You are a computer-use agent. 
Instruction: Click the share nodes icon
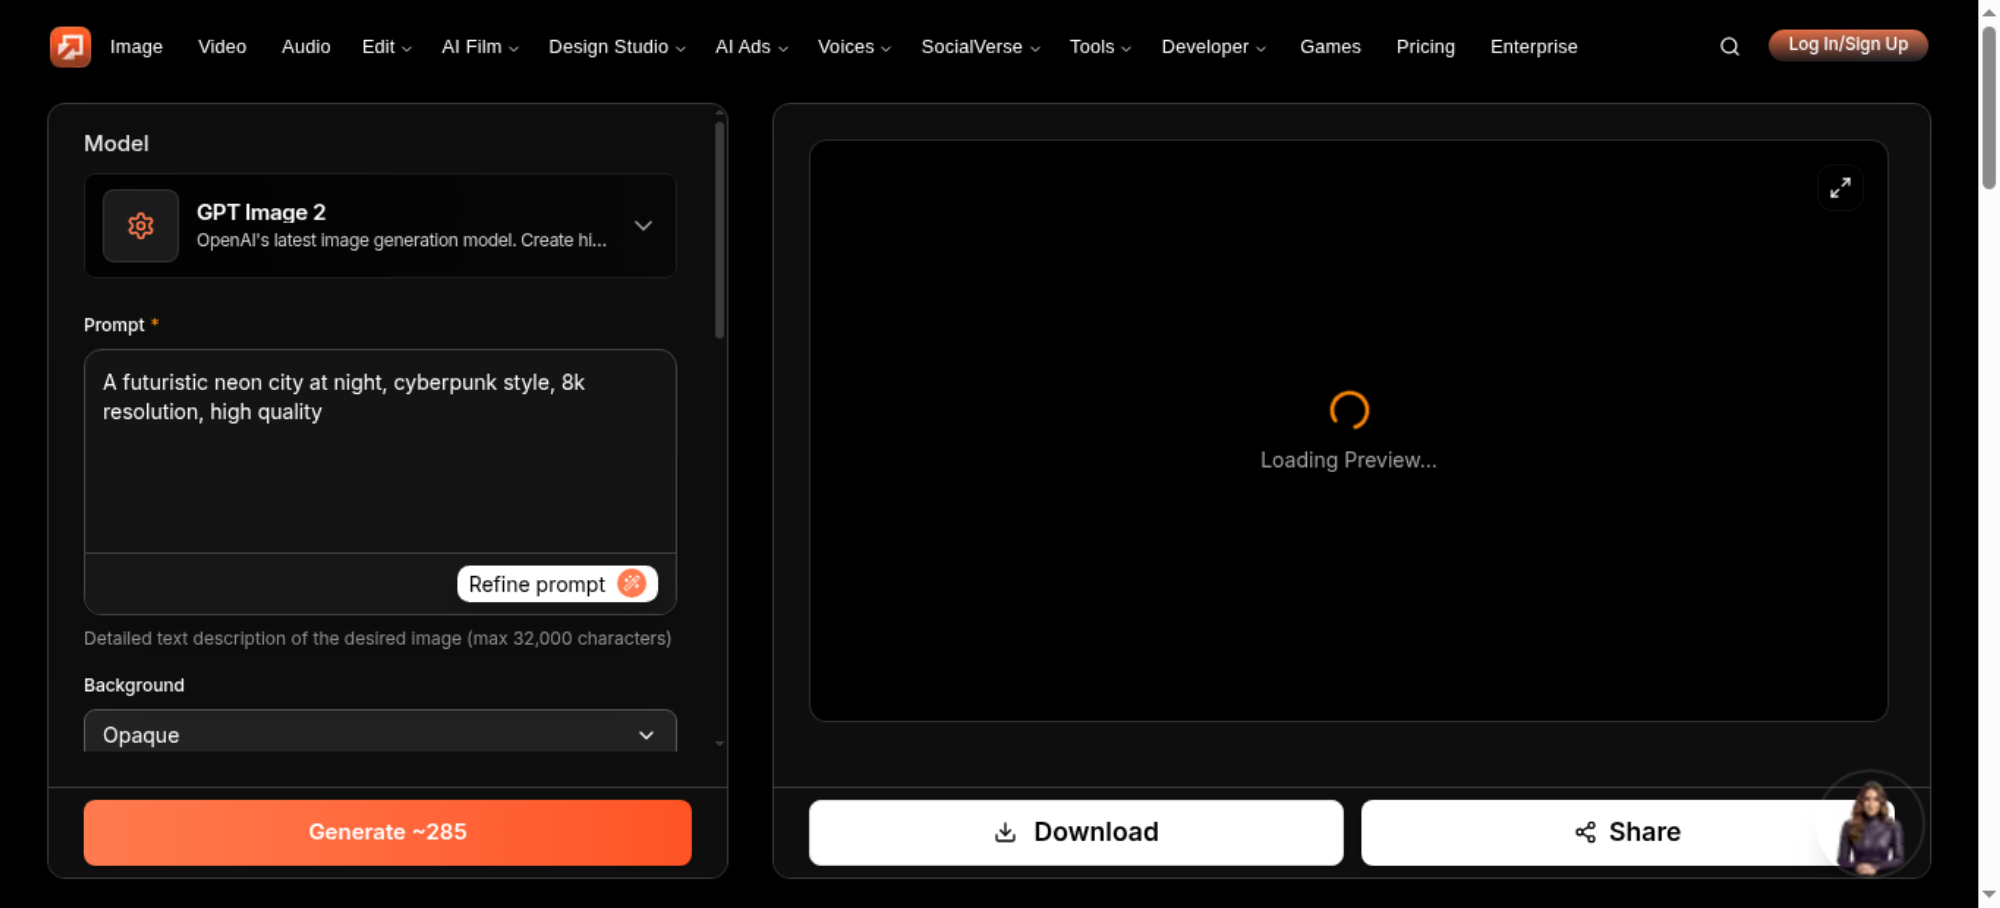[1585, 832]
